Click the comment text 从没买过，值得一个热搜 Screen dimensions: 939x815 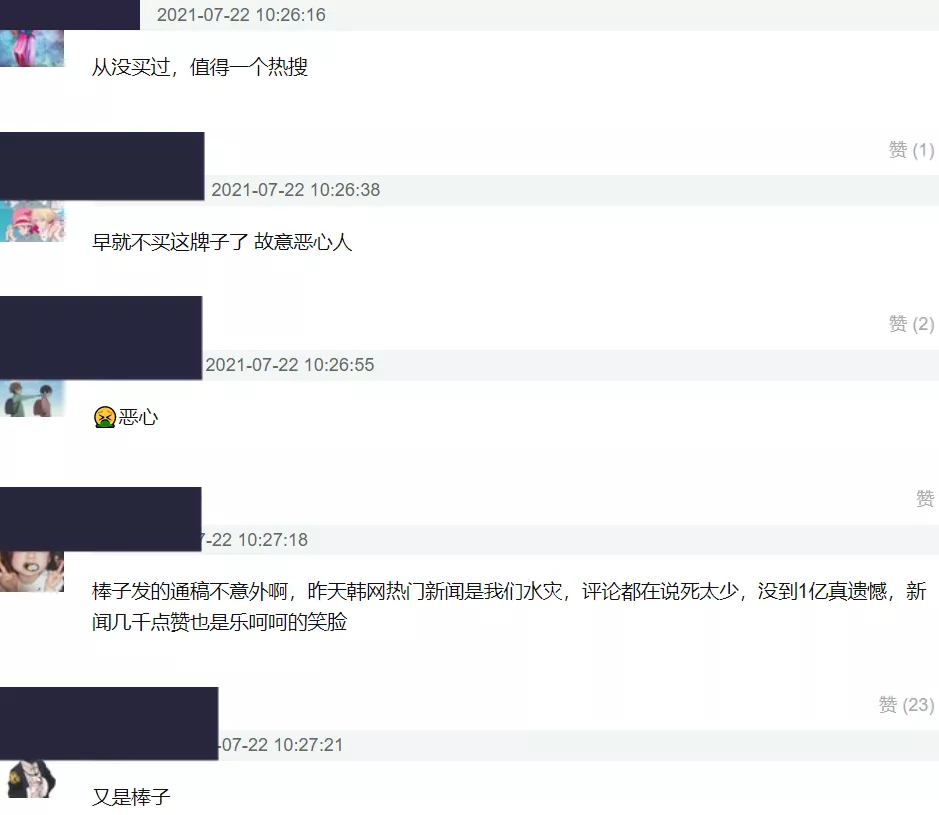(x=200, y=67)
